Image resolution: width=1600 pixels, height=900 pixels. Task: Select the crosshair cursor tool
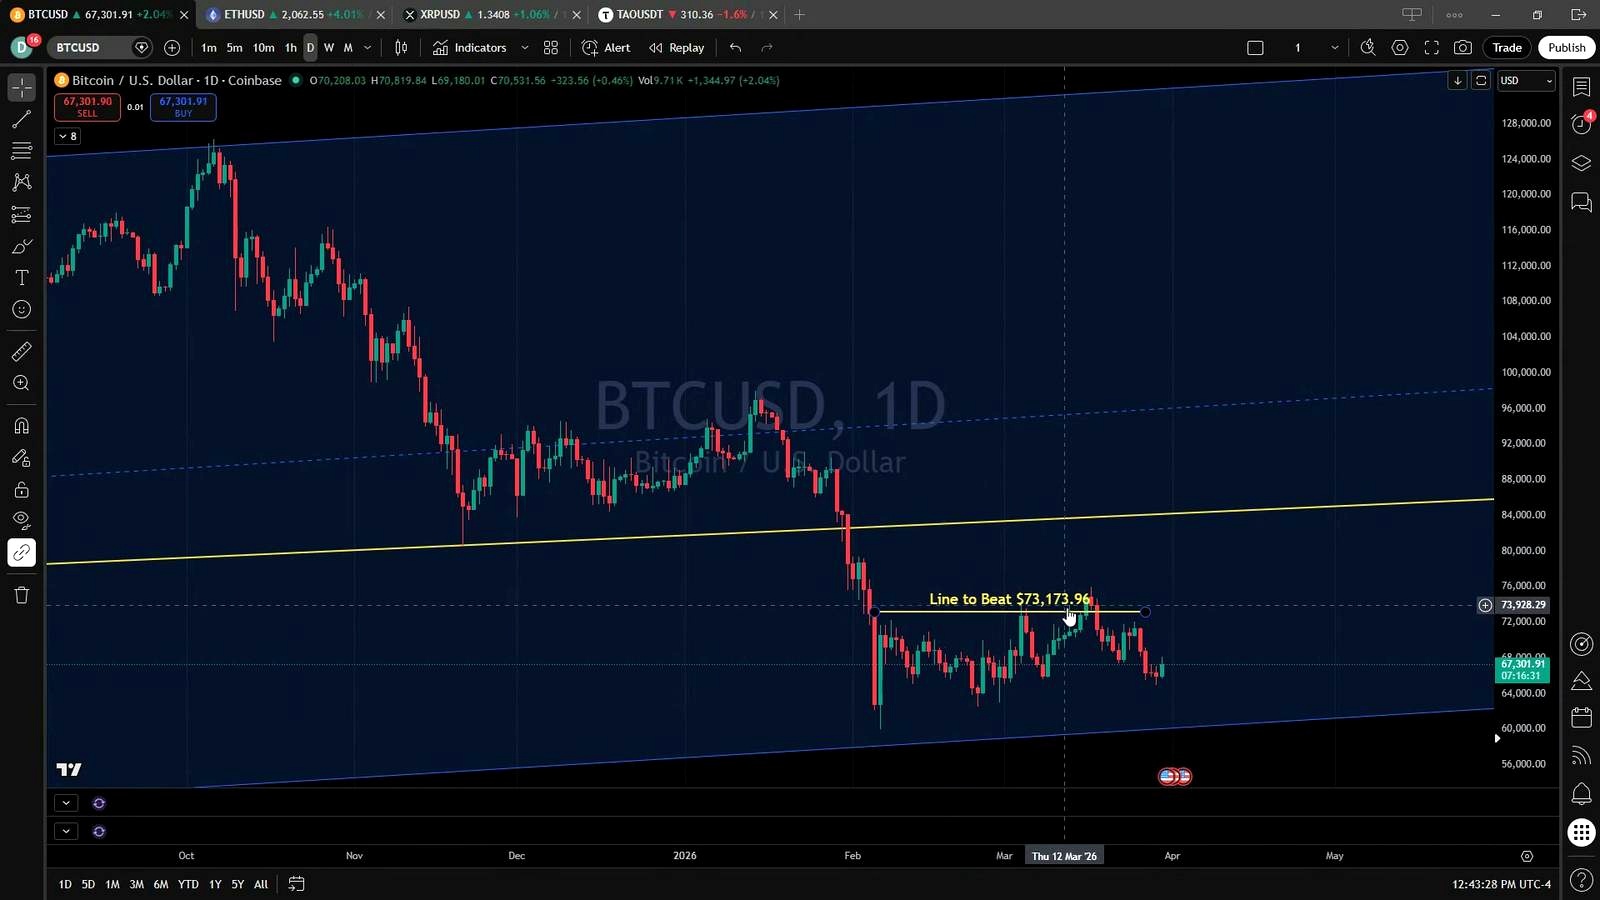tap(21, 87)
